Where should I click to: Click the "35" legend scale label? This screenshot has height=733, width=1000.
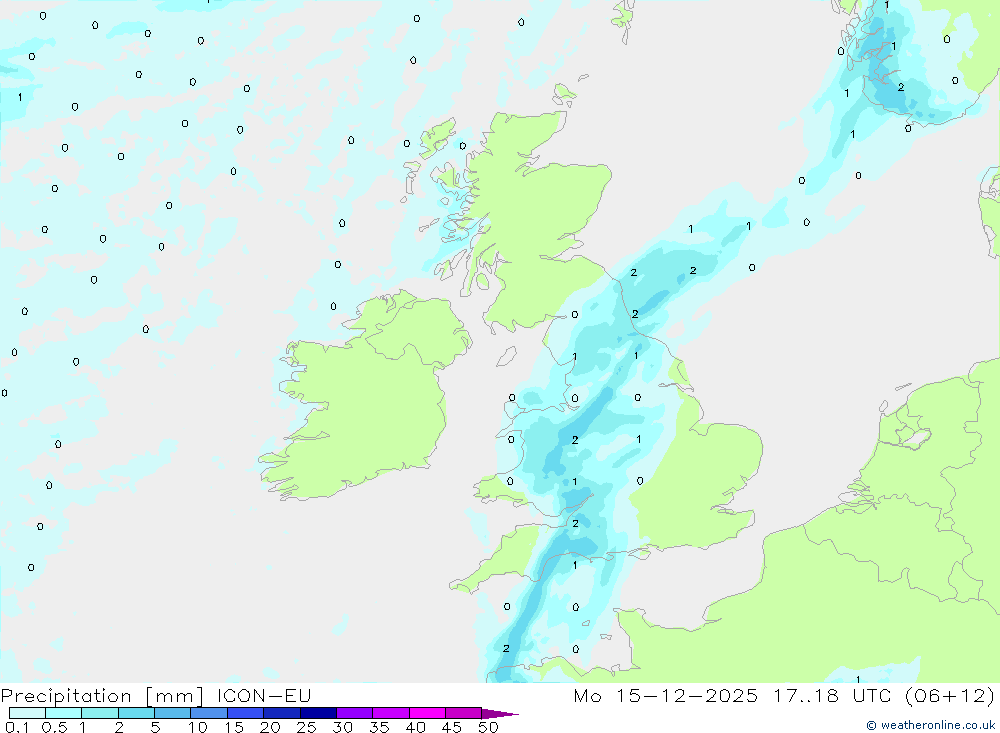pyautogui.click(x=379, y=727)
